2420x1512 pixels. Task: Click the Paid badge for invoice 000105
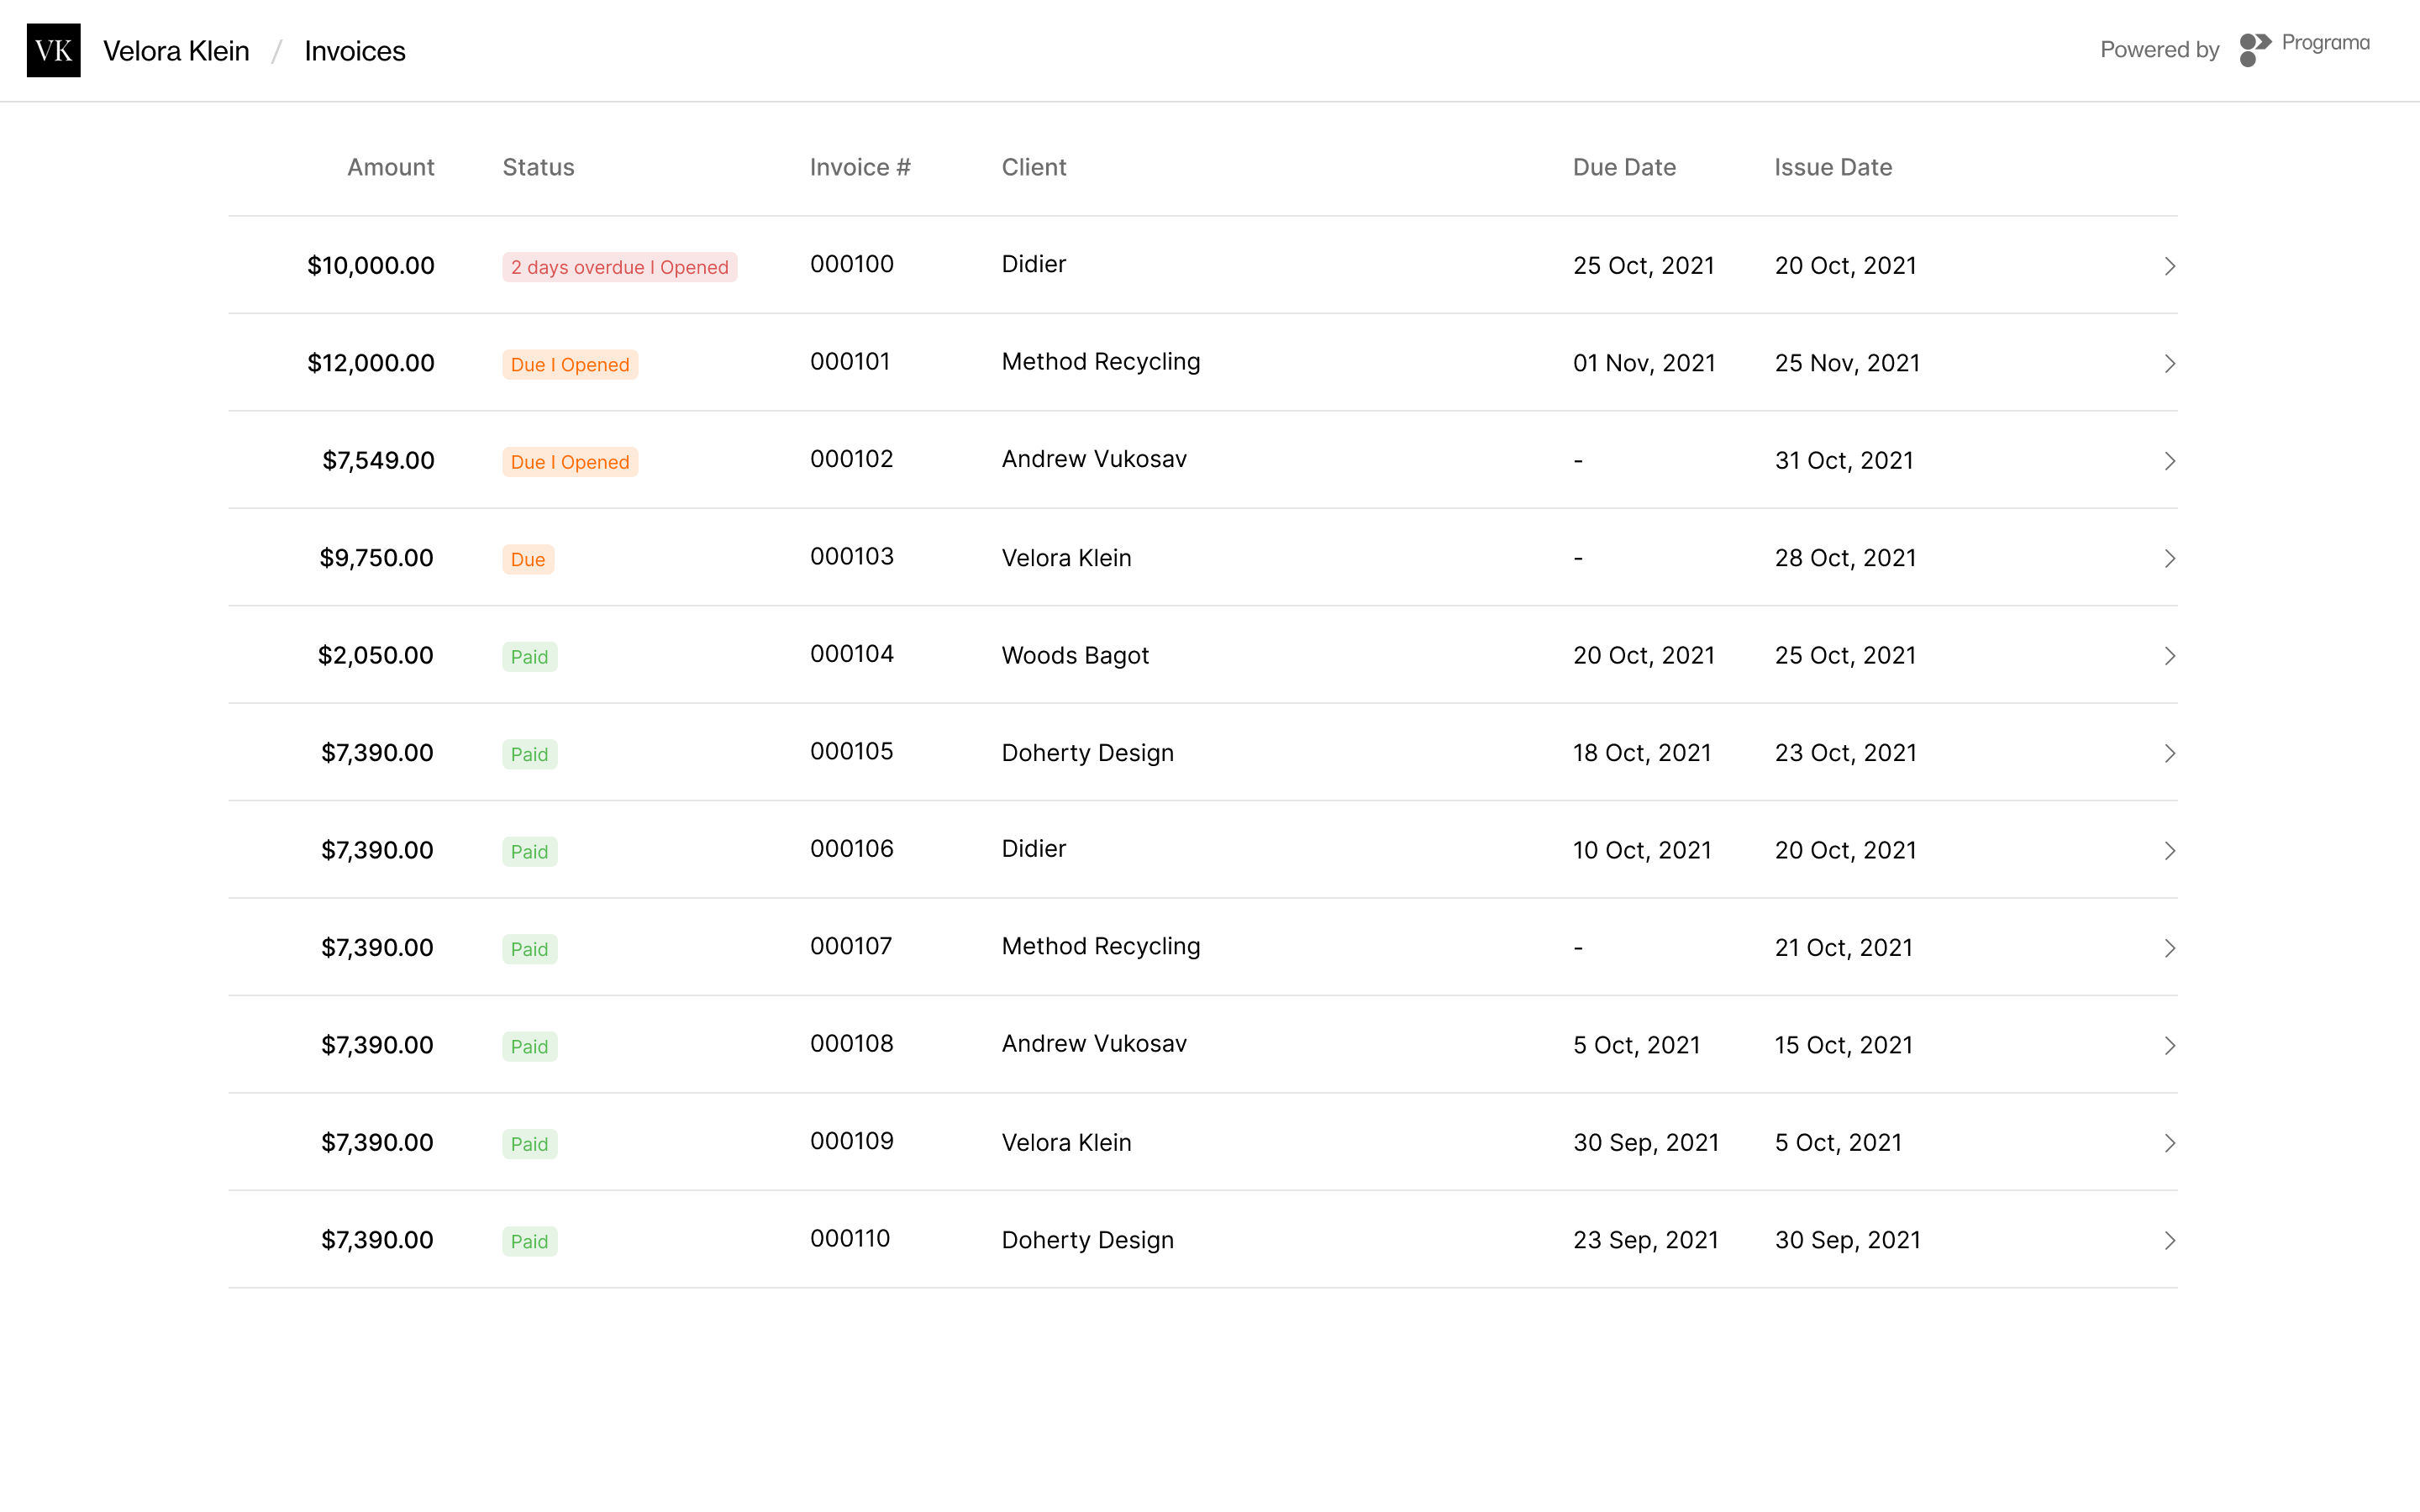click(529, 754)
